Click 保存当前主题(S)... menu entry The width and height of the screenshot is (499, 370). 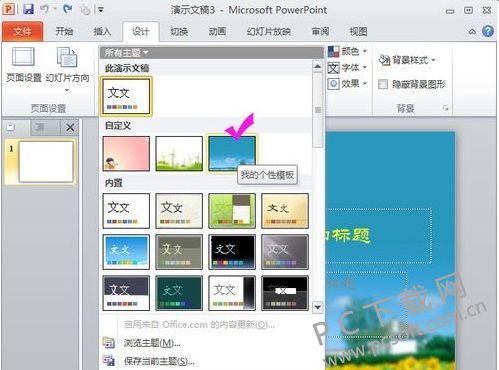(x=159, y=361)
